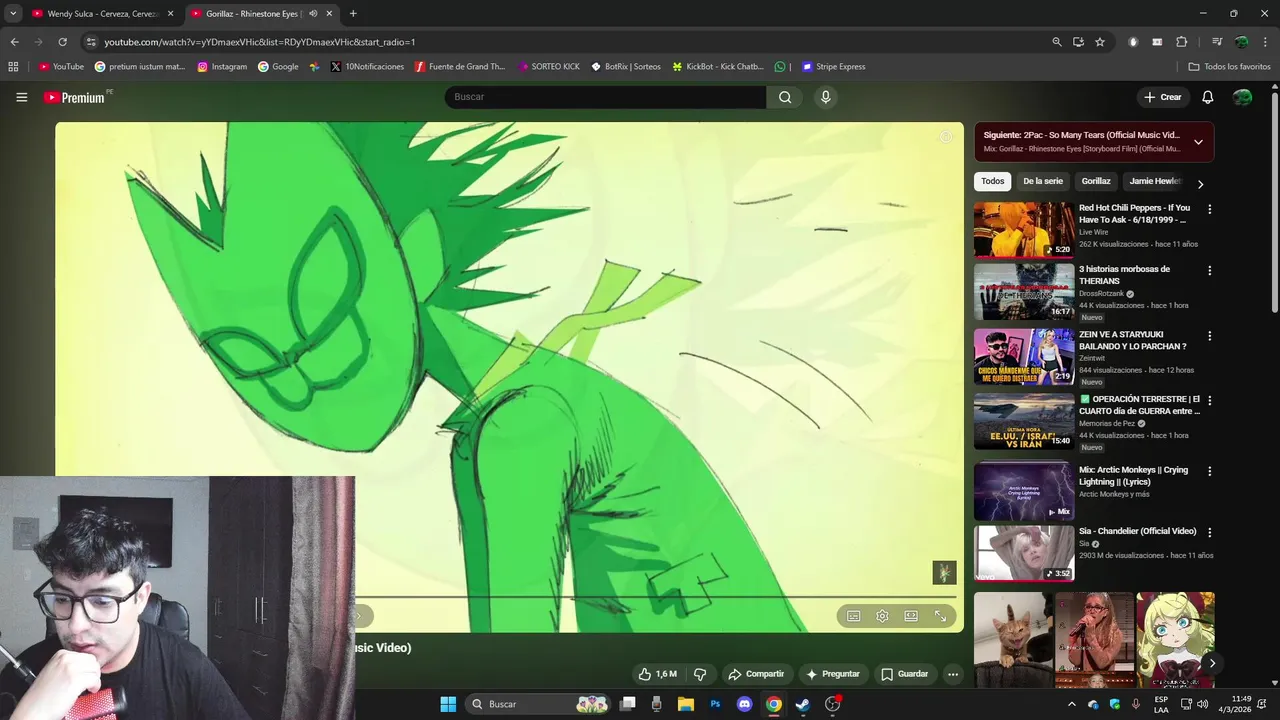The width and height of the screenshot is (1280, 720).
Task: Open Discord from the taskbar
Action: pos(744,704)
